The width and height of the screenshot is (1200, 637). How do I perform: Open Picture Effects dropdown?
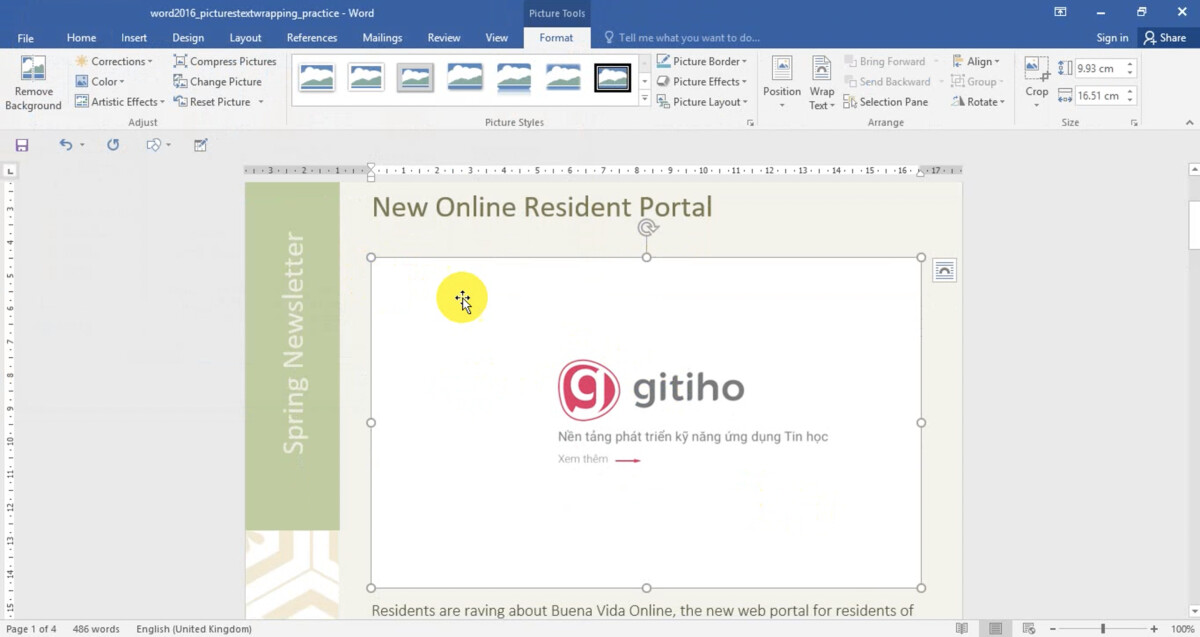tap(702, 82)
